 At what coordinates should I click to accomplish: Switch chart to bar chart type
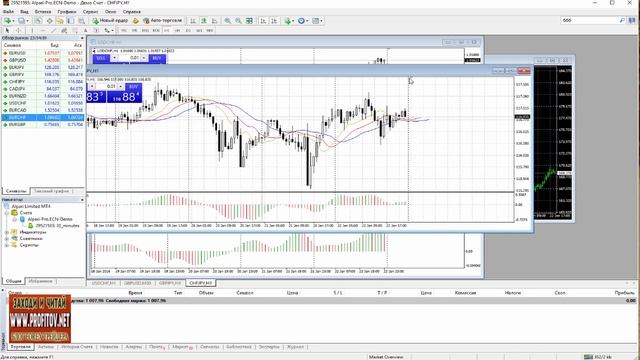pos(193,20)
